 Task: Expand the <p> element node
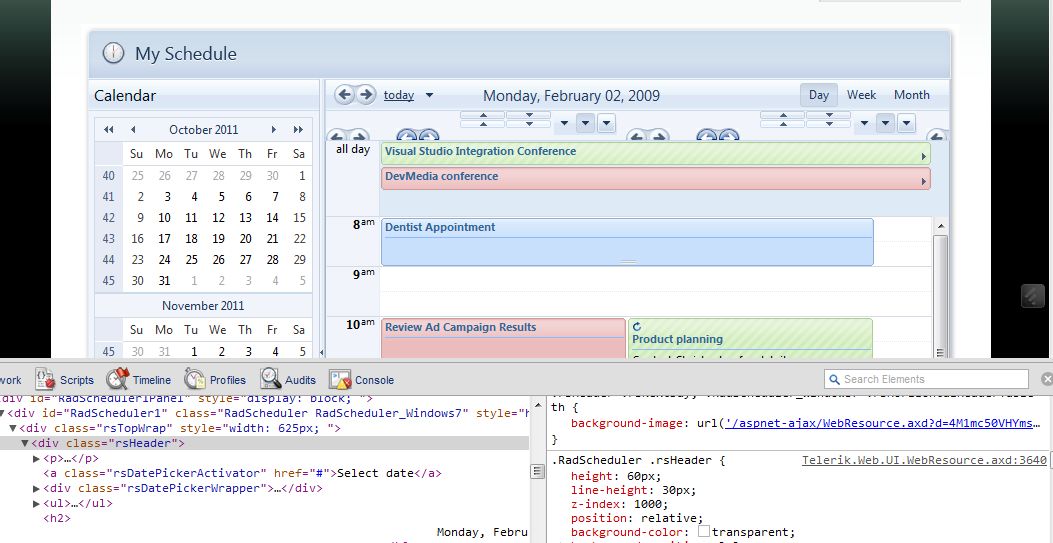pyautogui.click(x=36, y=458)
